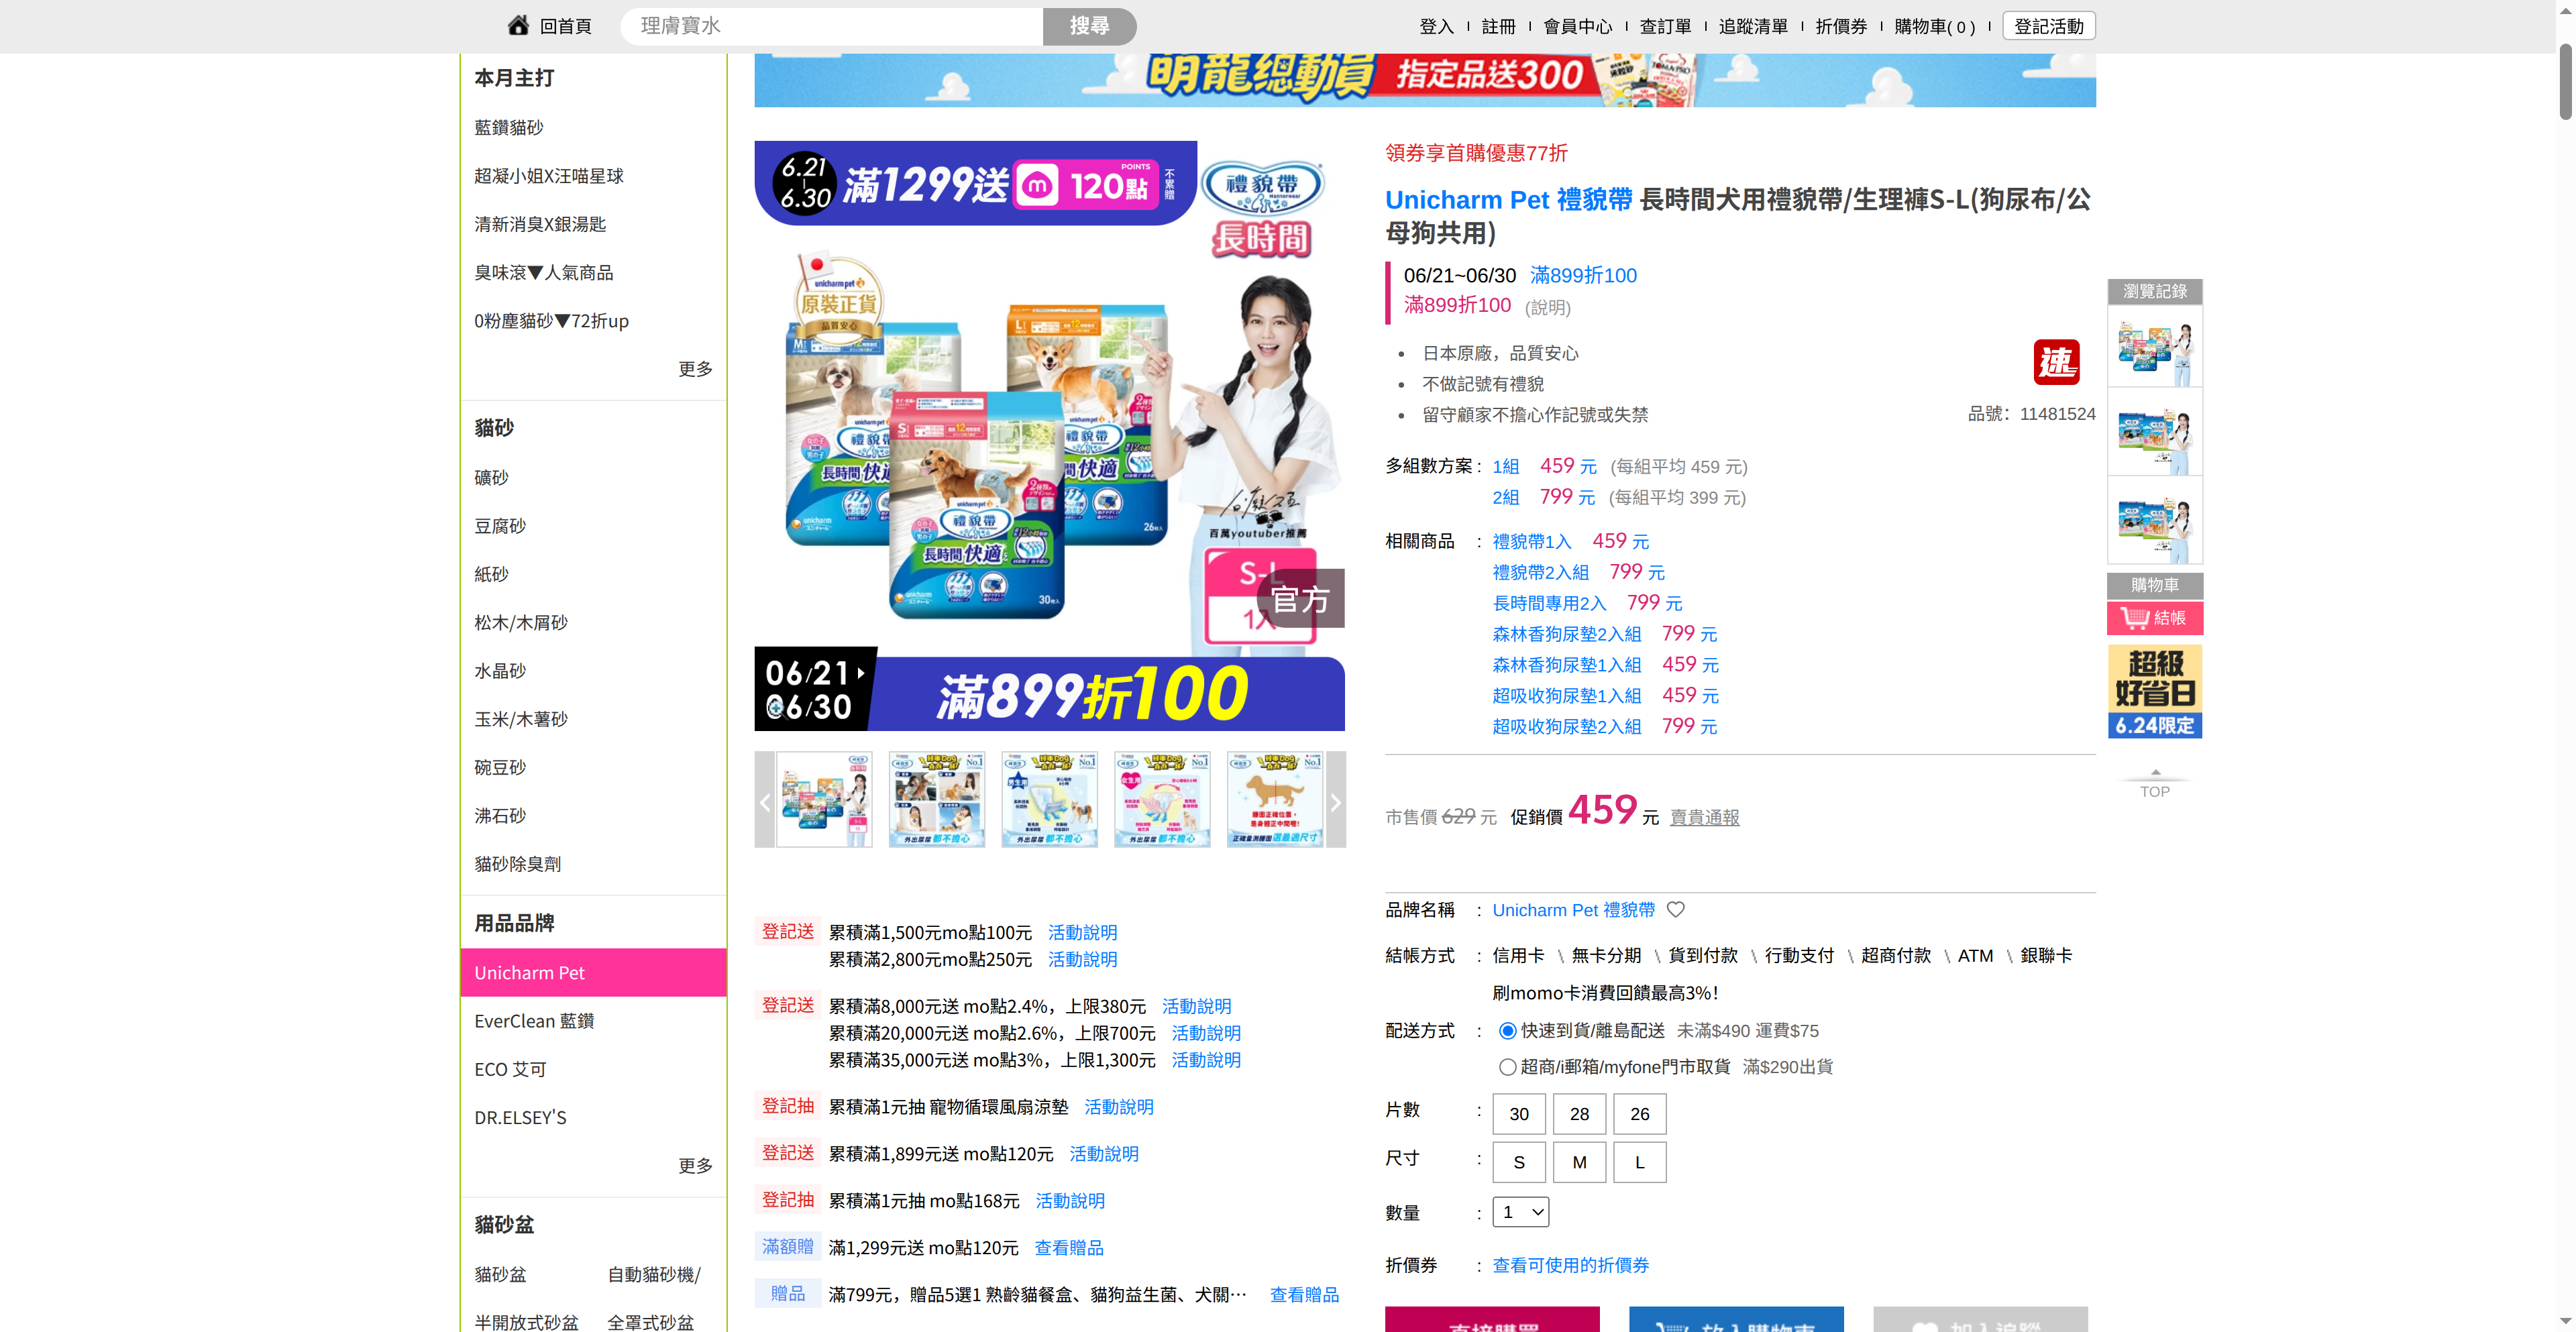This screenshot has height=1332, width=2576.
Task: Open 註冊 in the top navigation
Action: (1498, 26)
